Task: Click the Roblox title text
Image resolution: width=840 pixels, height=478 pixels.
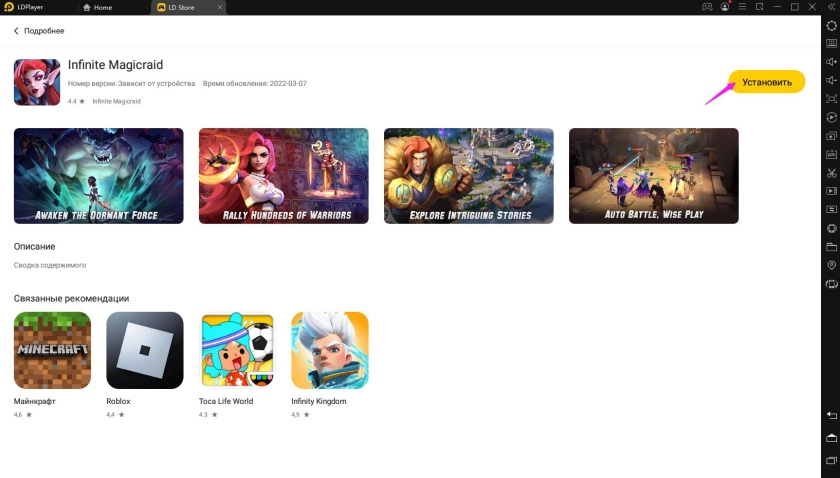Action: tap(118, 401)
